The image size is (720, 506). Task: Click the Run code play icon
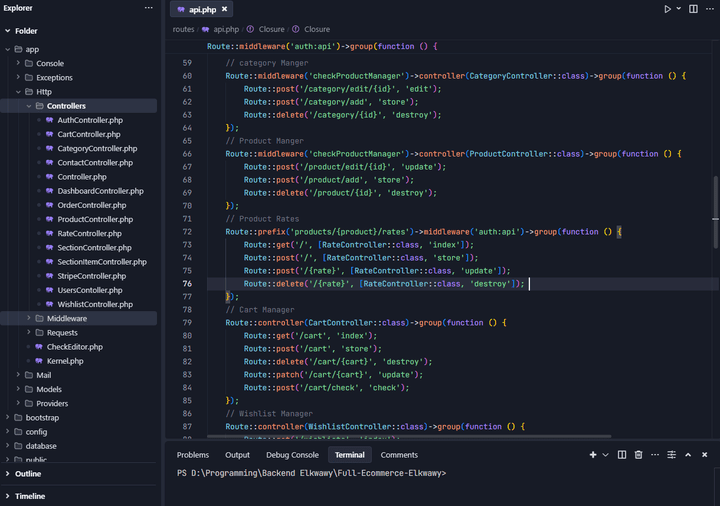pyautogui.click(x=667, y=9)
